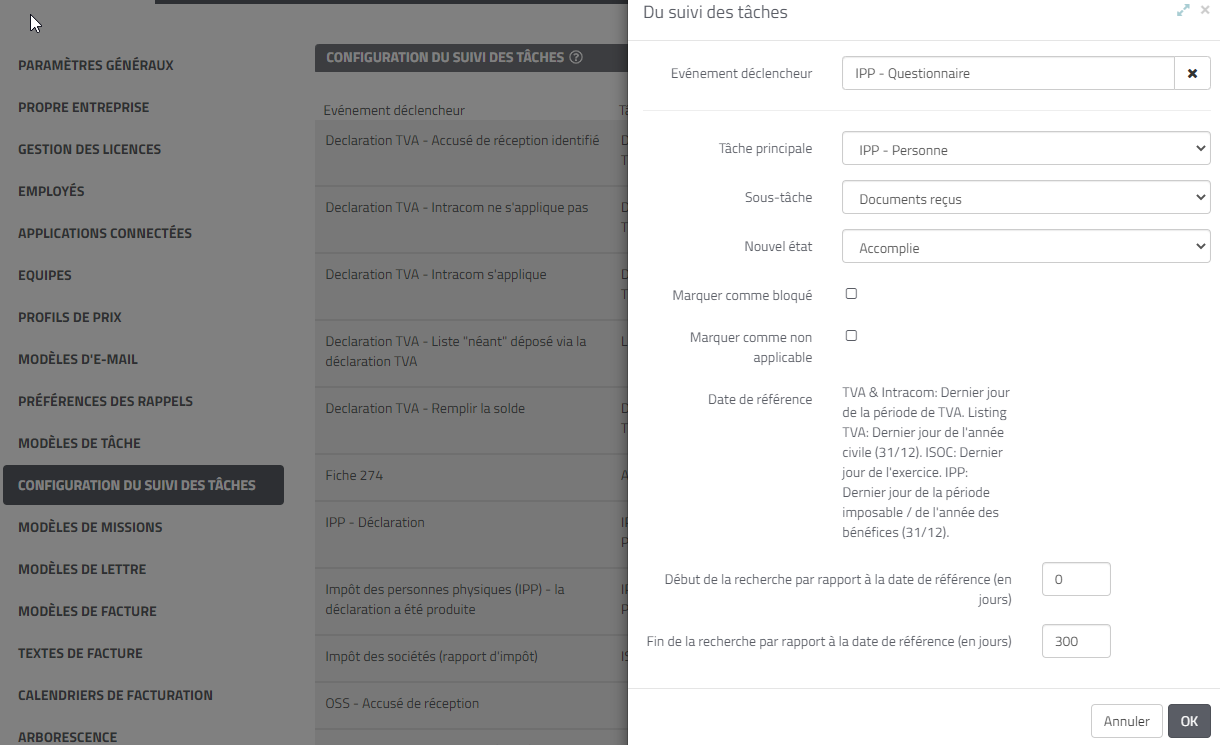Select the IPP - Déclaration row
Screen dimensions: 1220x745
tap(375, 522)
